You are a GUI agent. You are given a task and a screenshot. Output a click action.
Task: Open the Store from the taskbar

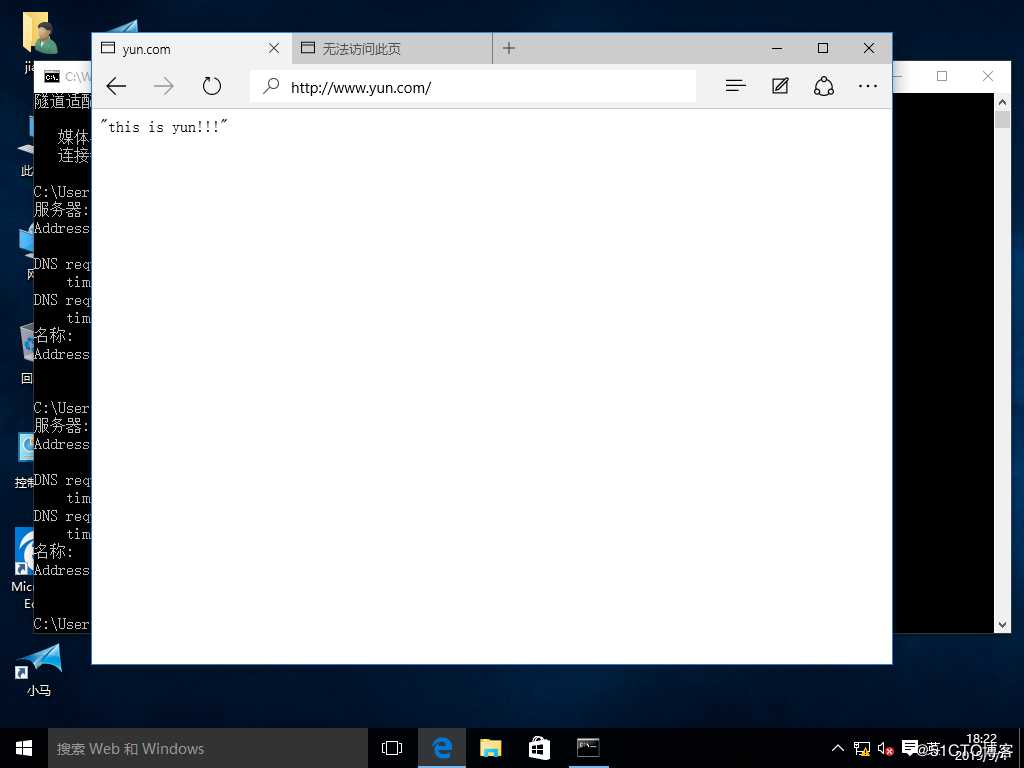539,748
